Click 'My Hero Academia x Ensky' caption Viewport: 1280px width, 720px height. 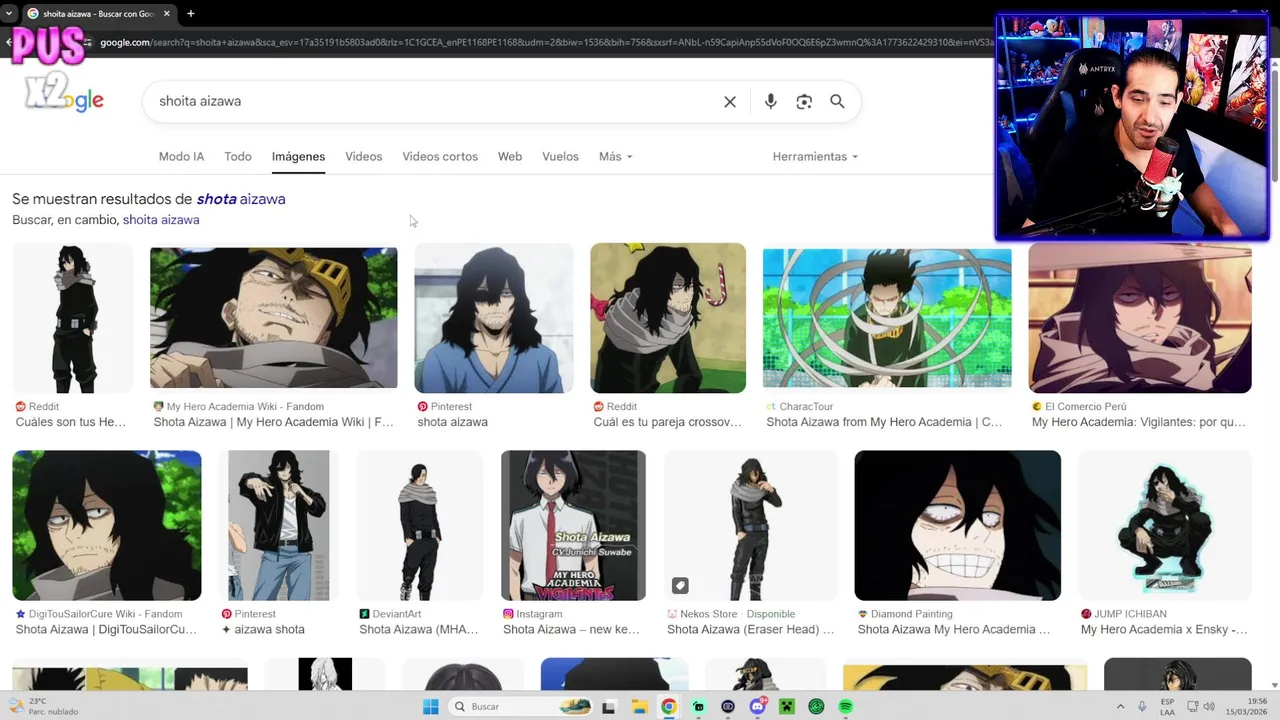tap(1164, 629)
